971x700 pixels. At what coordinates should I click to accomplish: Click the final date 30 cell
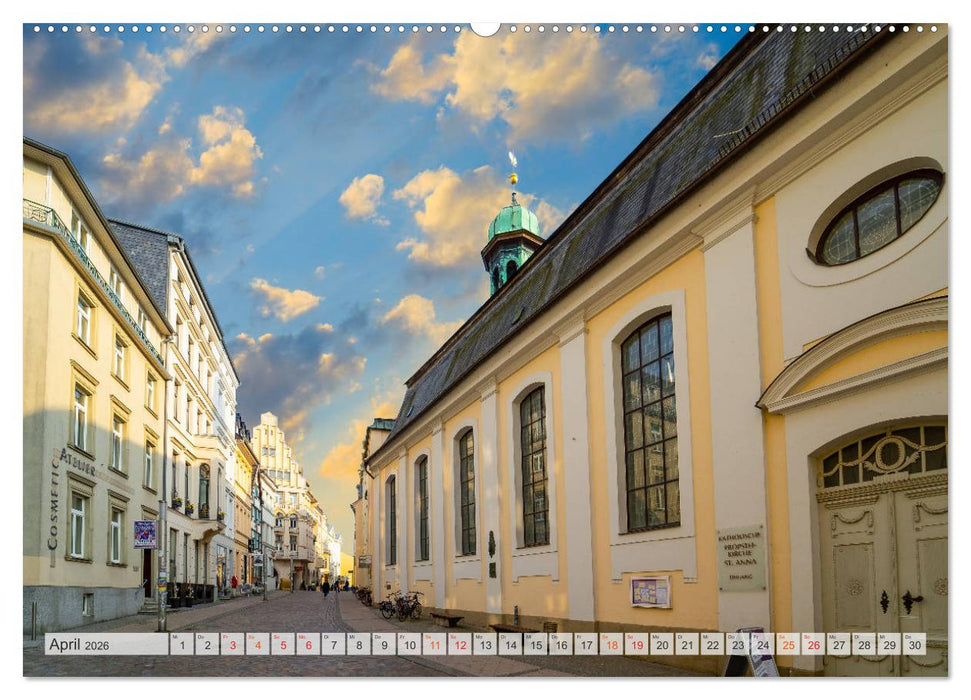(x=914, y=645)
